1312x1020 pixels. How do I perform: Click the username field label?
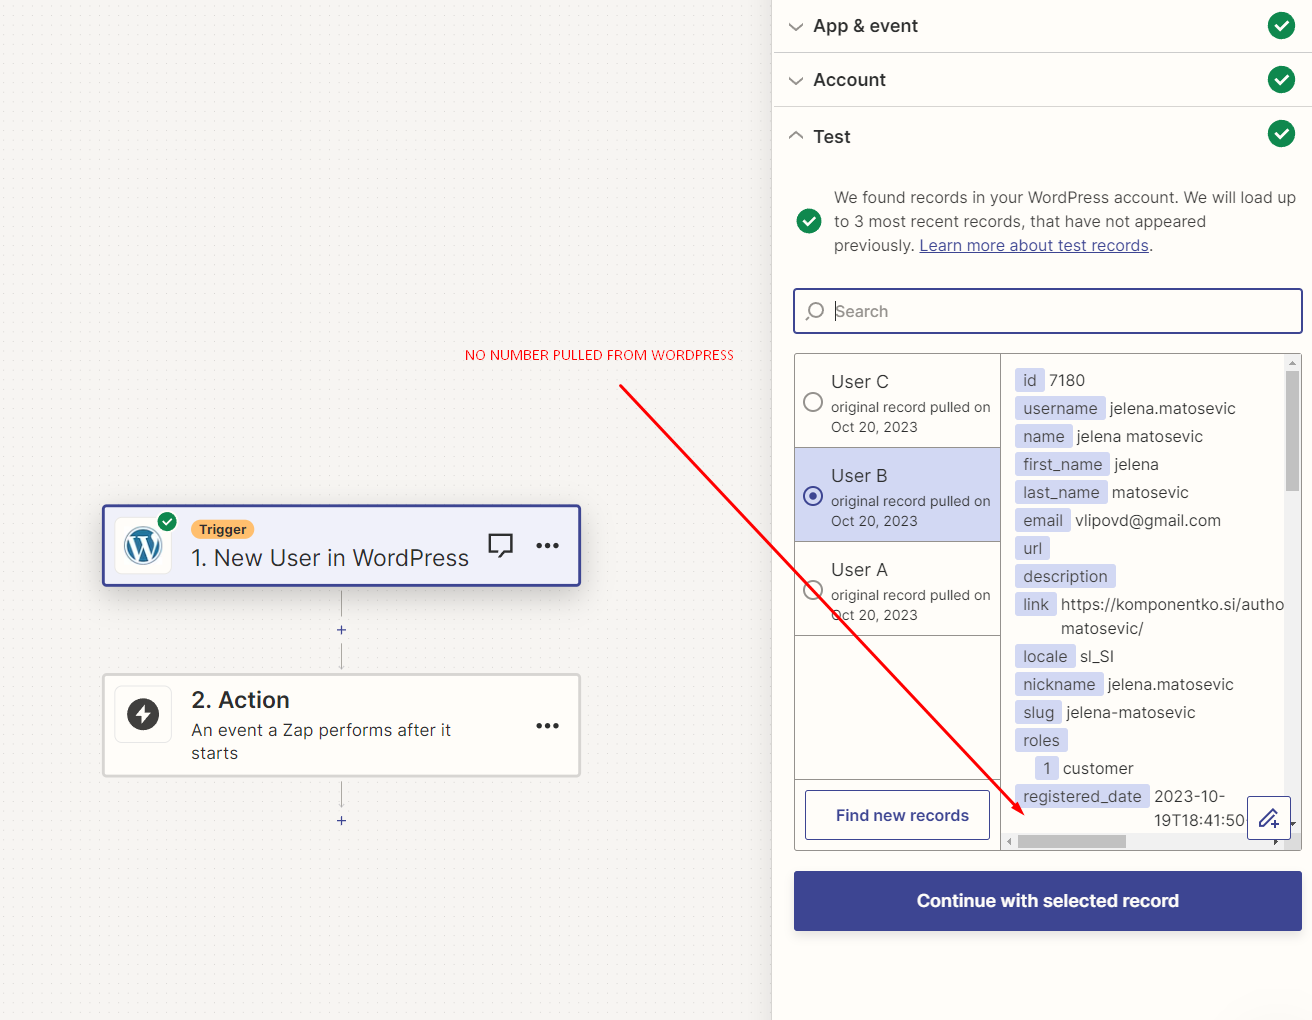[1060, 408]
